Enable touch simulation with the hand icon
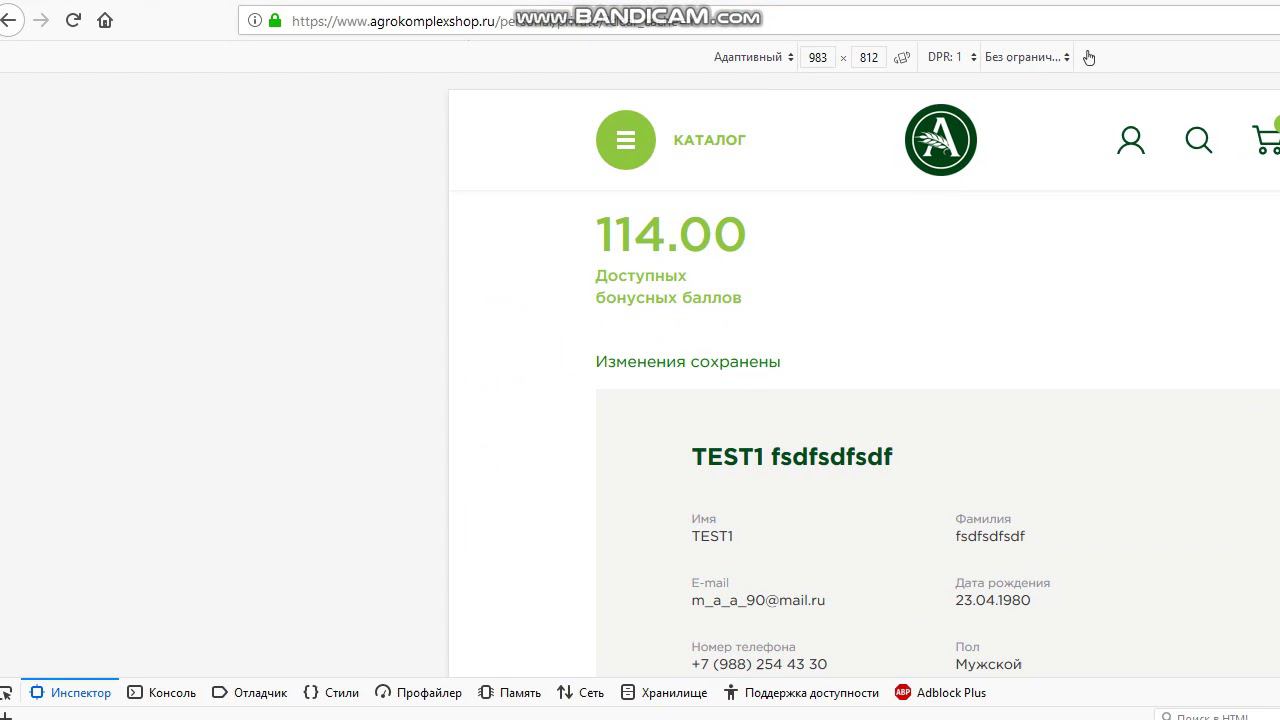 coord(1089,57)
